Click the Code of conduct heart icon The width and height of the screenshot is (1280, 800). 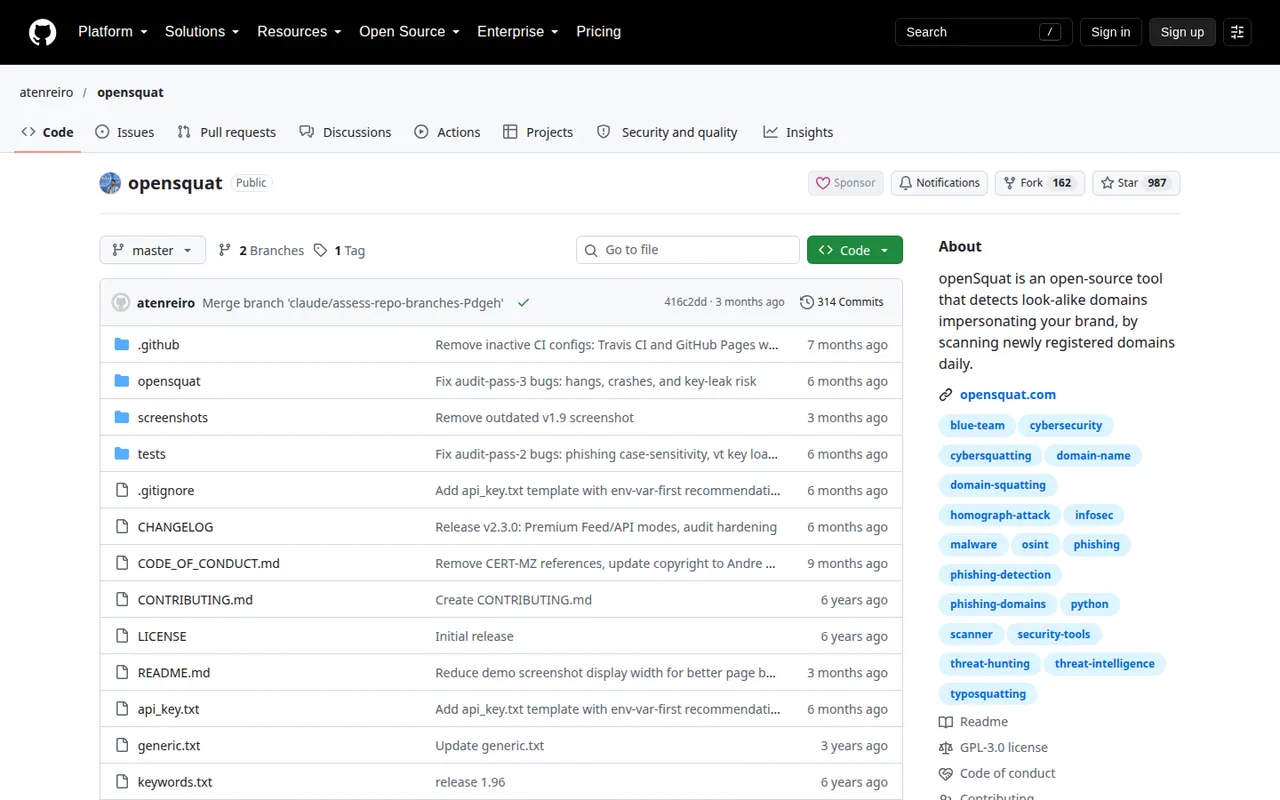tap(946, 774)
